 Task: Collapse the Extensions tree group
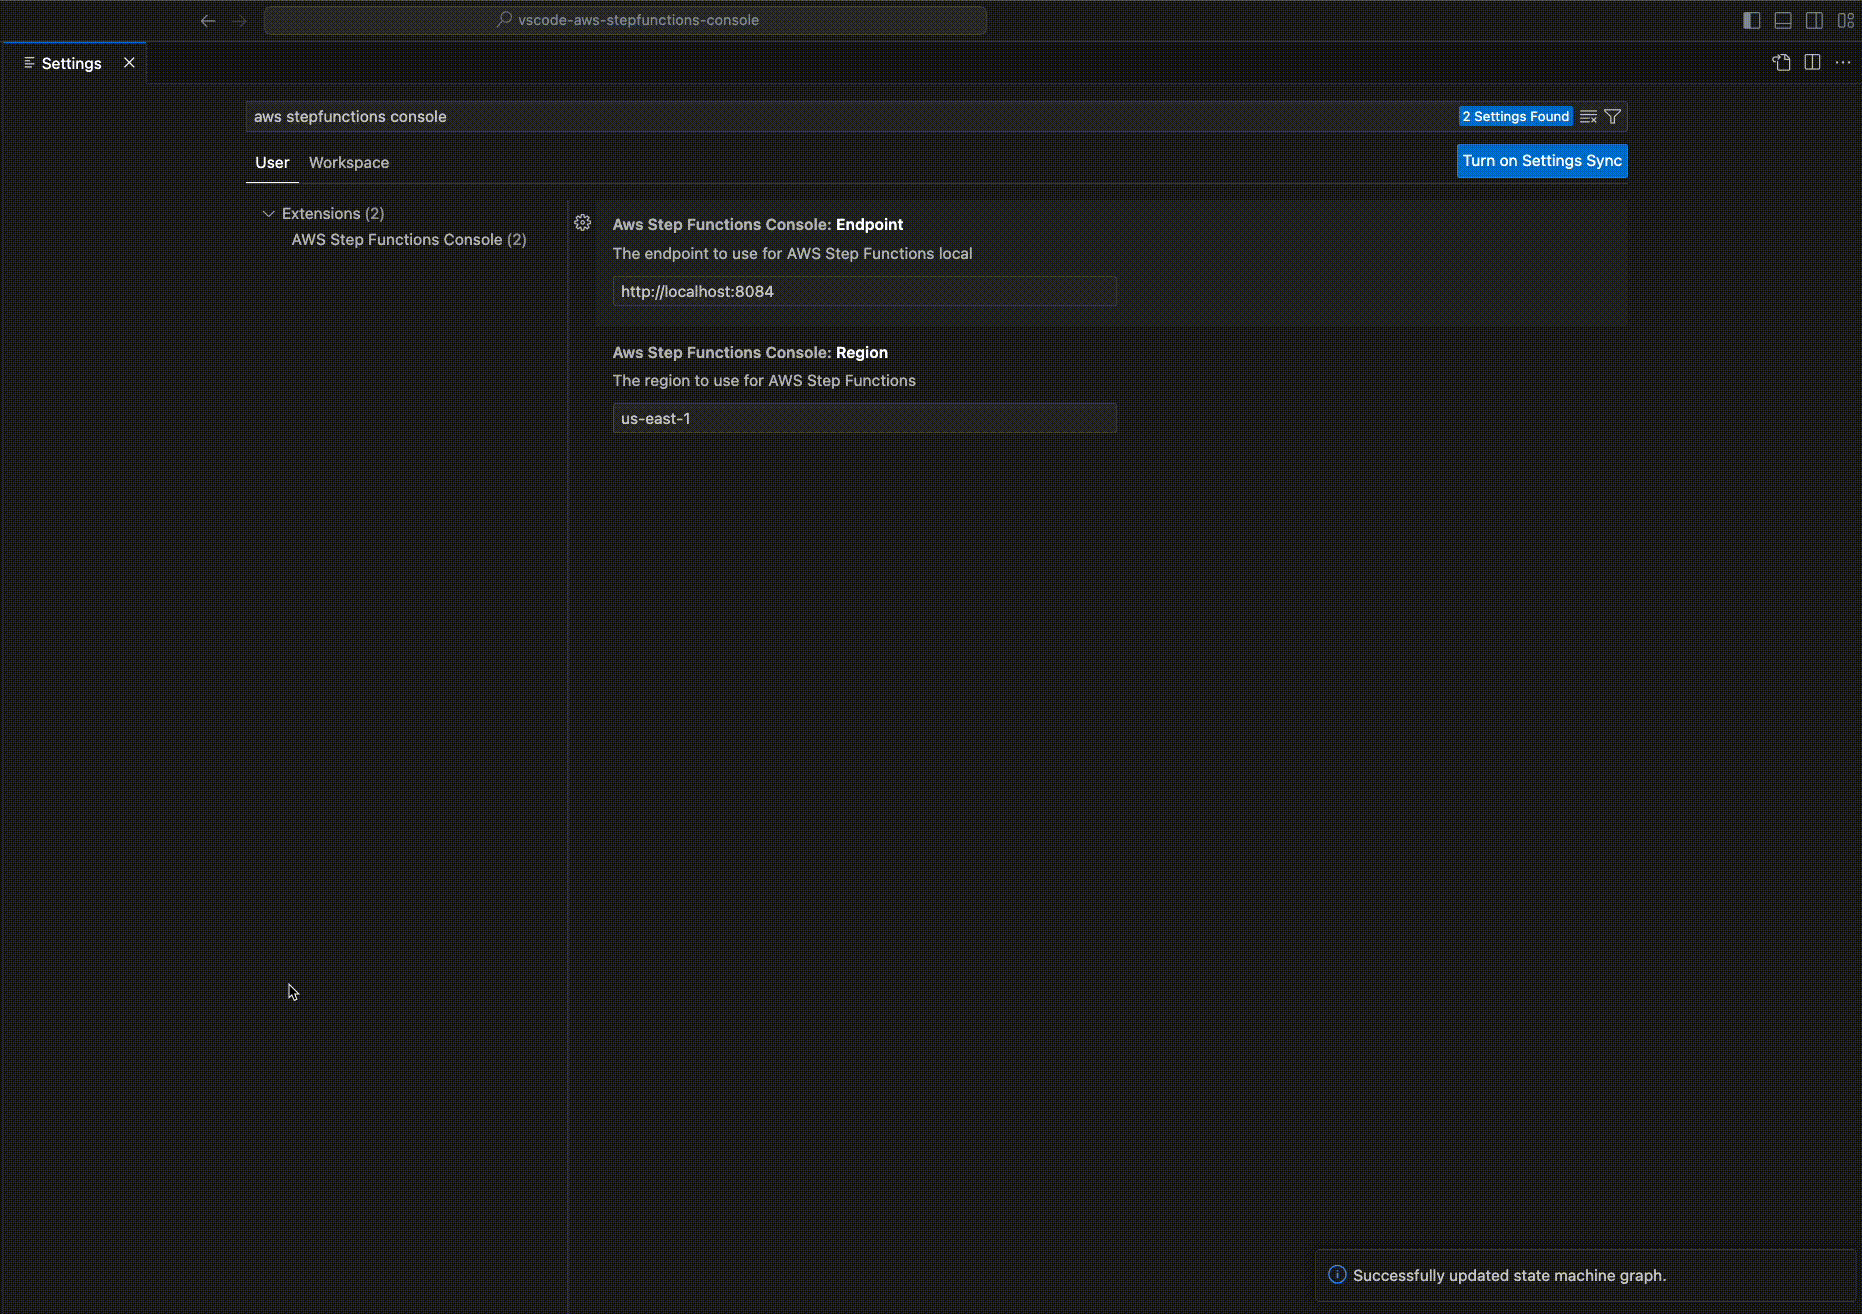268,214
